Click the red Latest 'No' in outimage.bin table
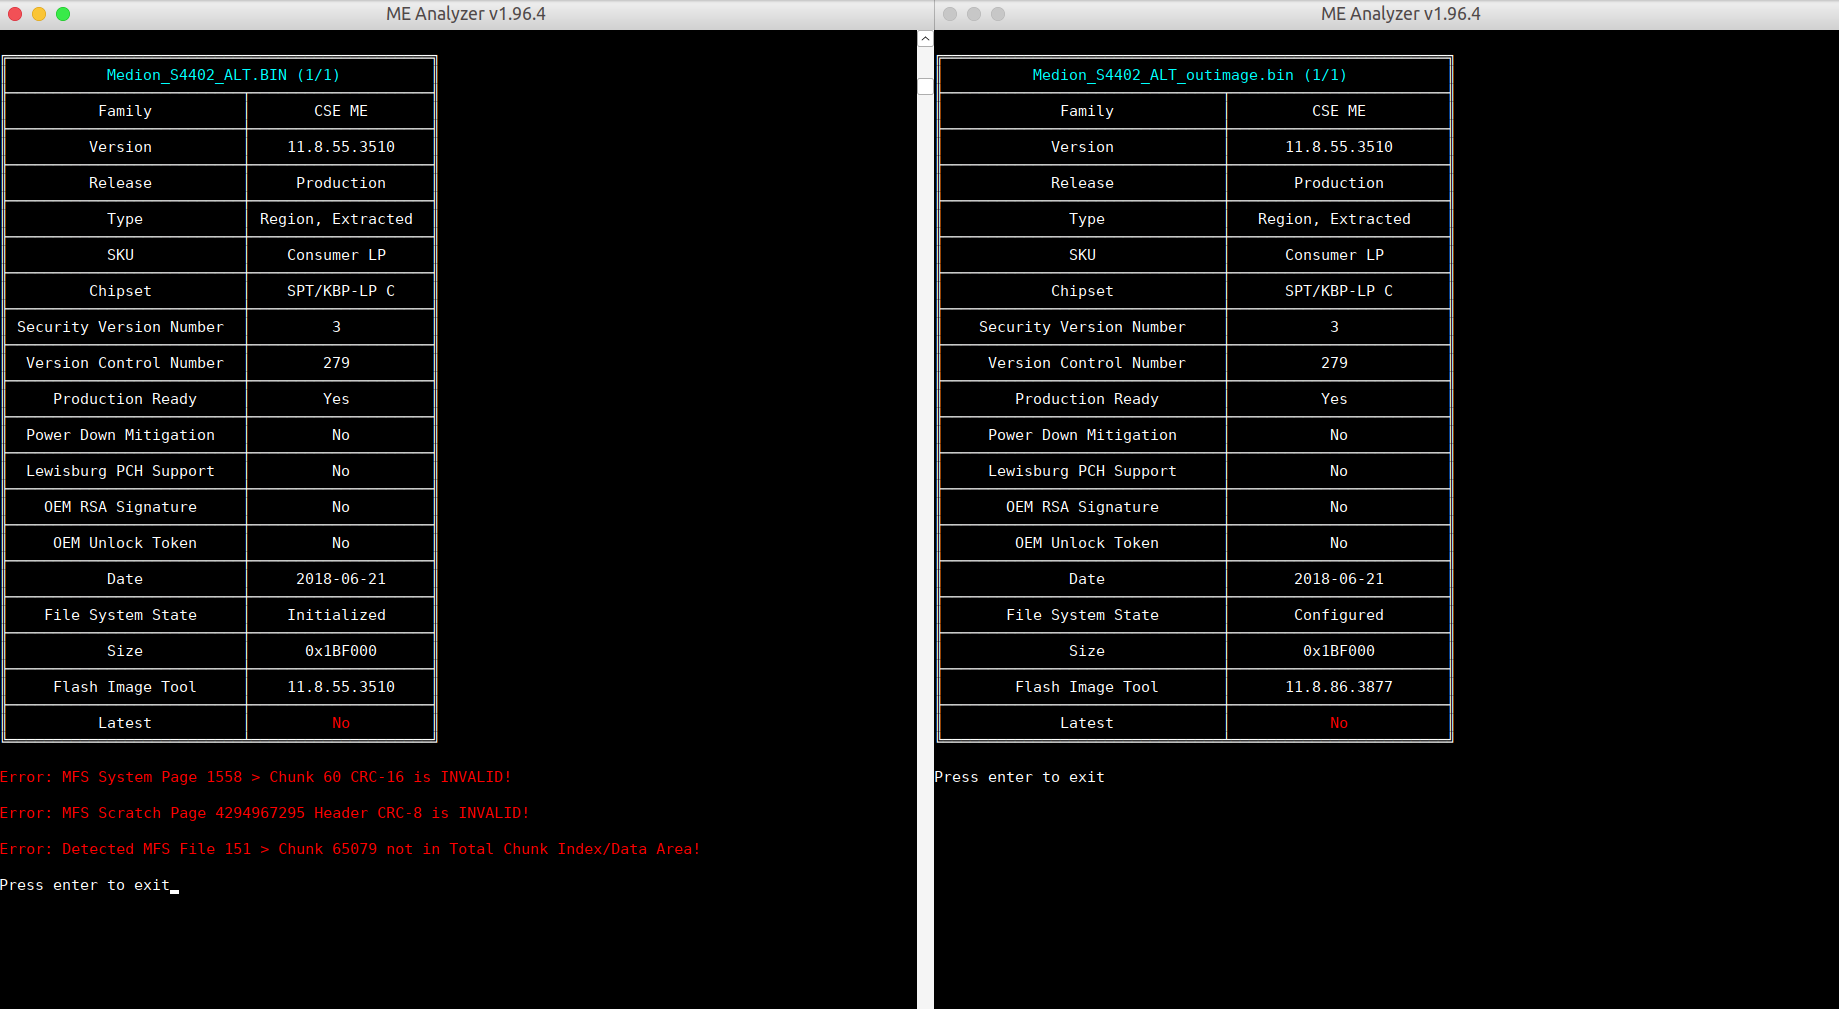This screenshot has width=1839, height=1009. [x=1339, y=723]
